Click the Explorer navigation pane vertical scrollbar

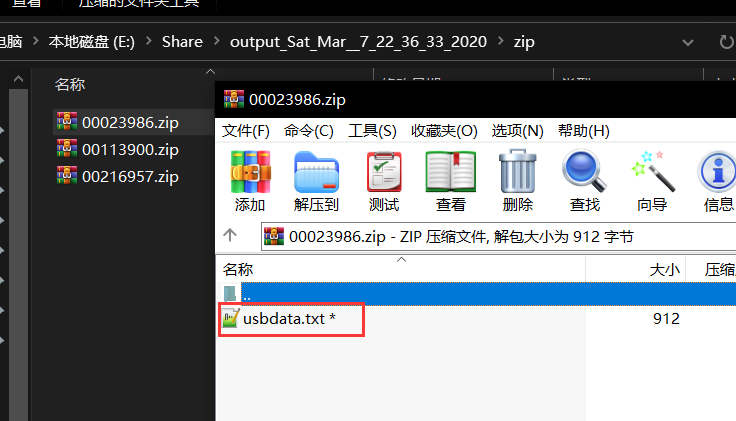18,254
